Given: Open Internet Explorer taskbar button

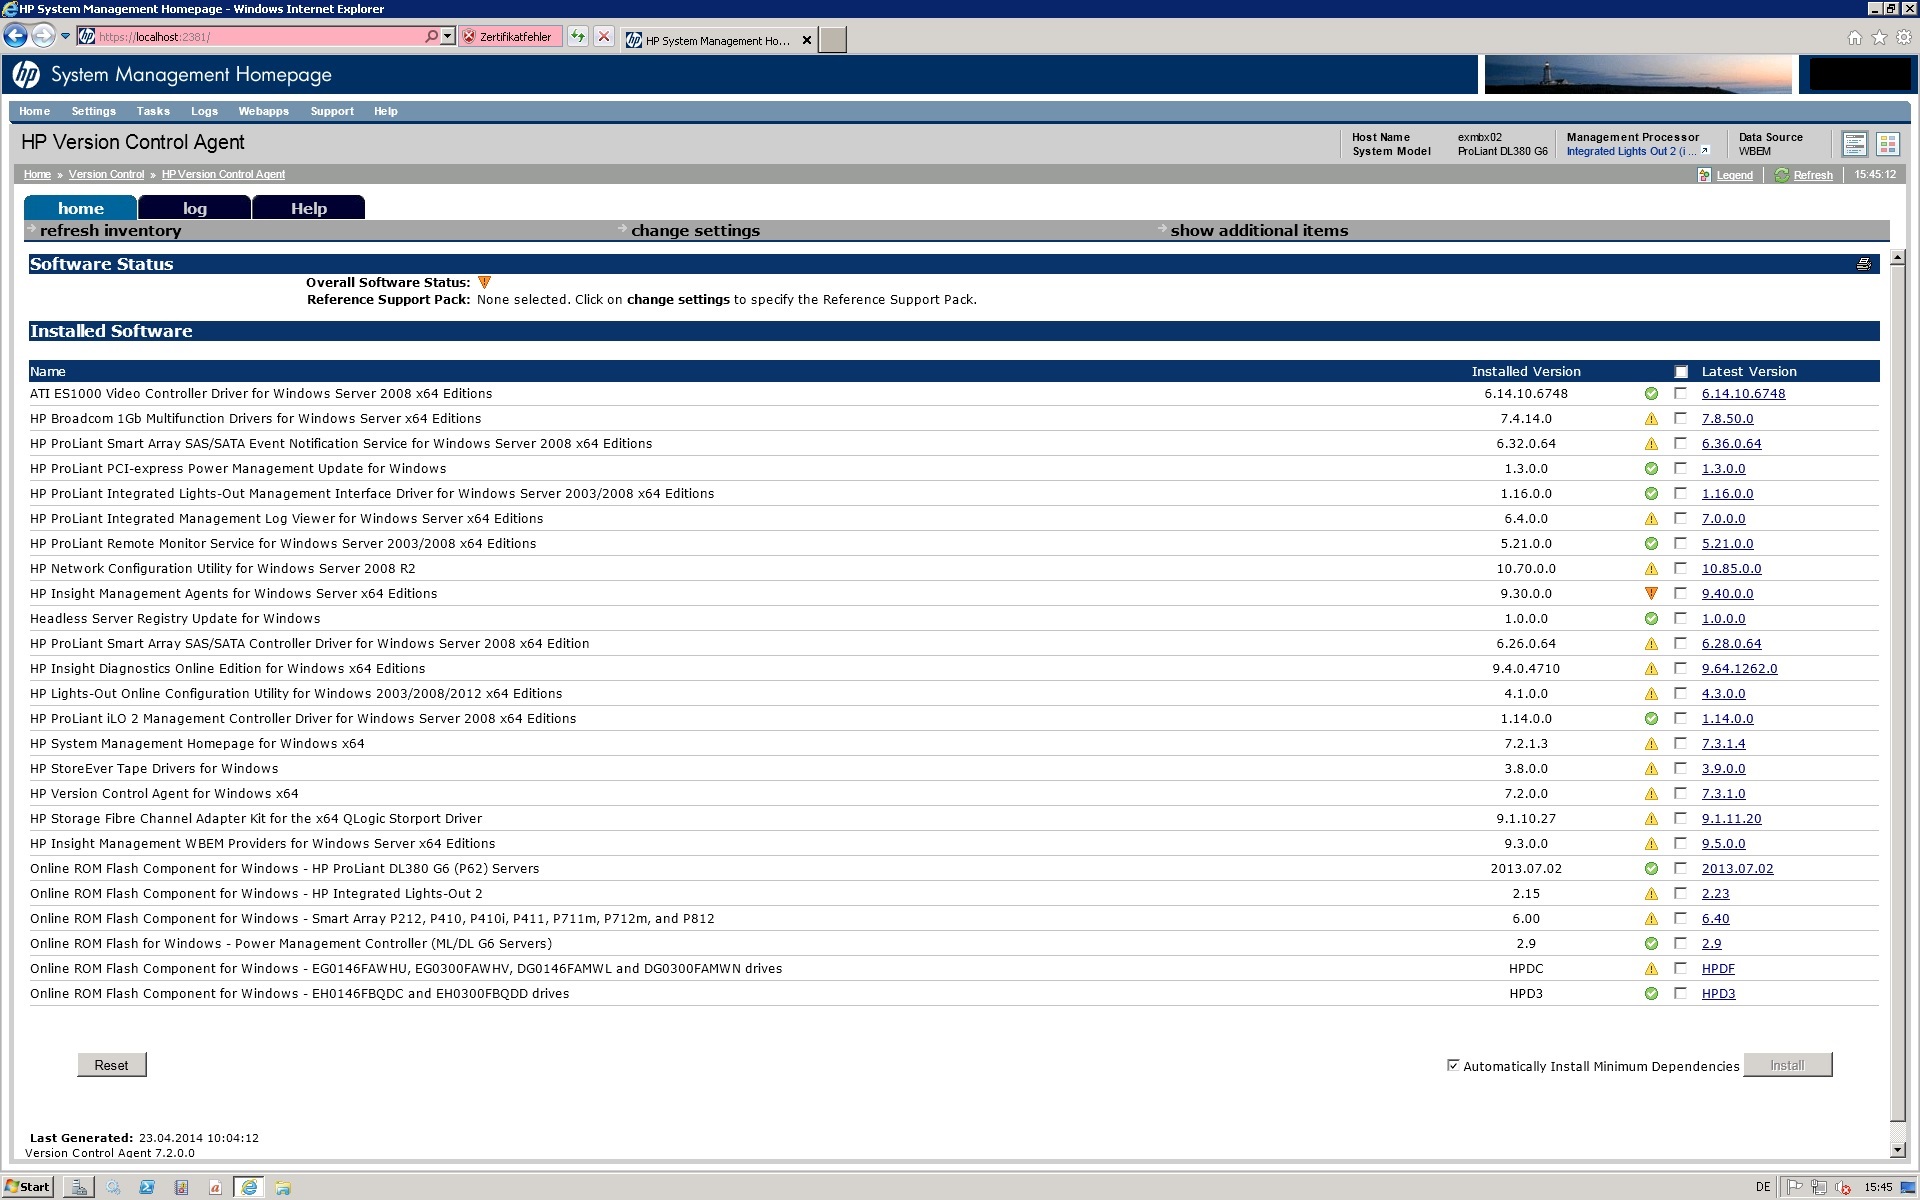Looking at the screenshot, I should point(249,1187).
